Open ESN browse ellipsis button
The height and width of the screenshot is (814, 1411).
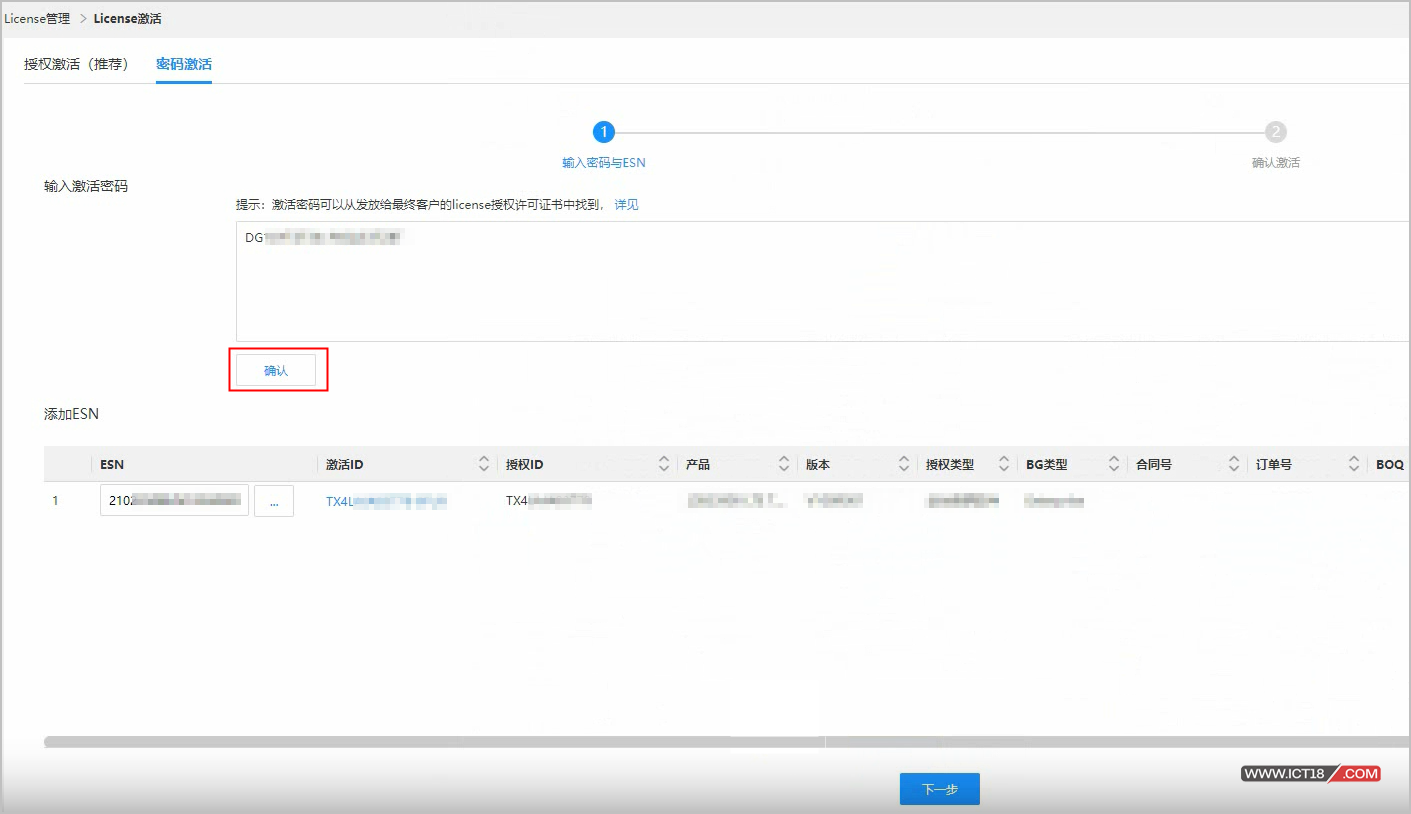click(274, 501)
